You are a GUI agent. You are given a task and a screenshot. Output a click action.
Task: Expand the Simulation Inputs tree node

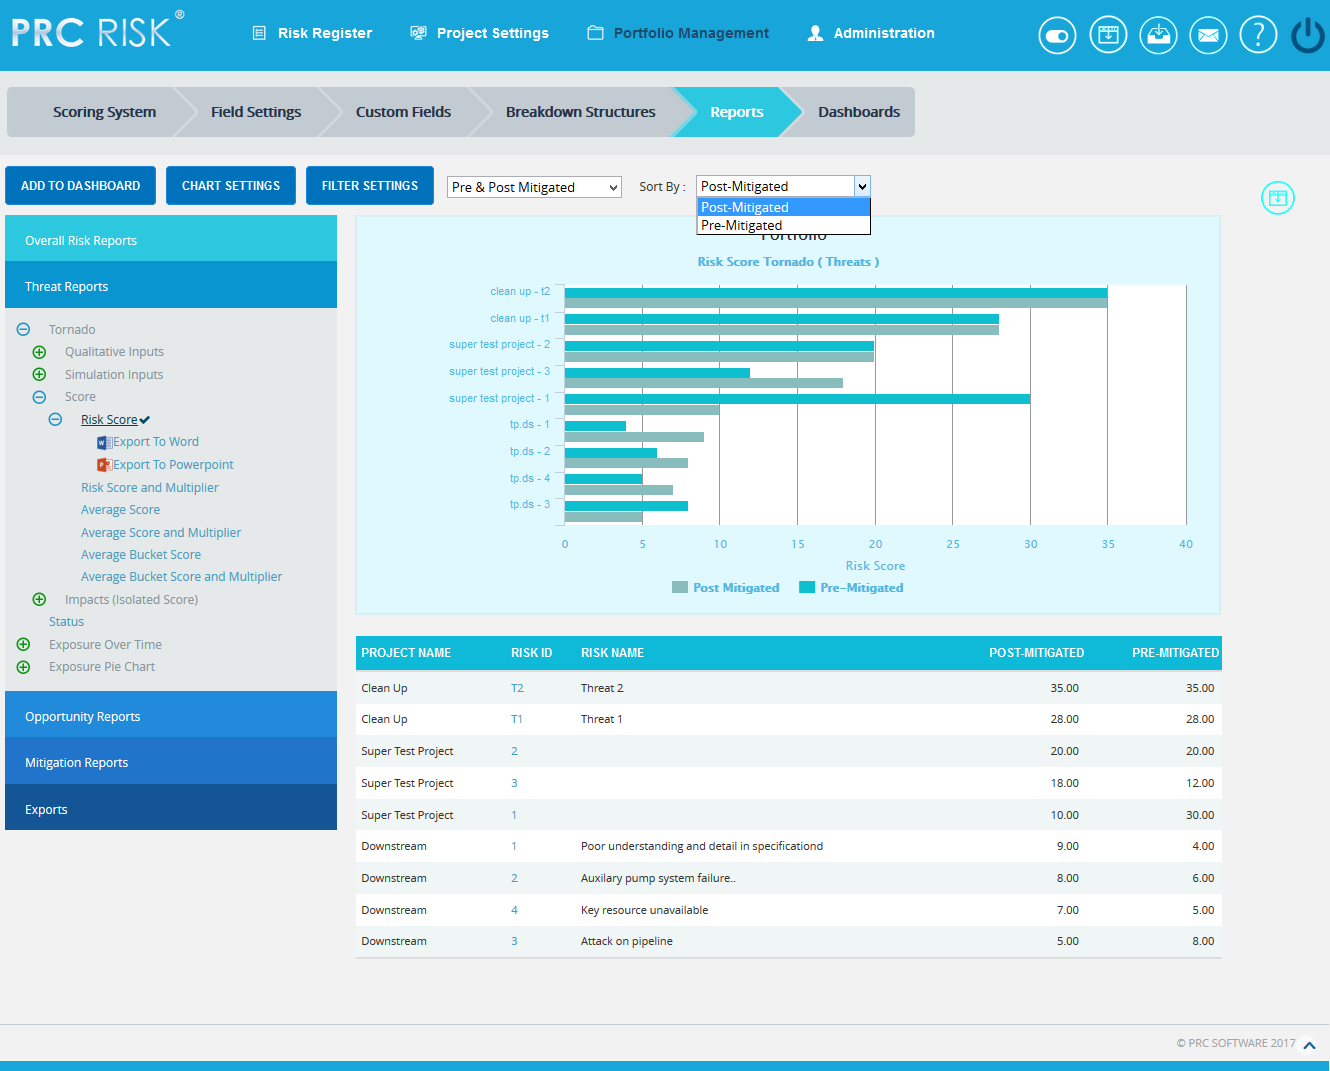pos(40,374)
